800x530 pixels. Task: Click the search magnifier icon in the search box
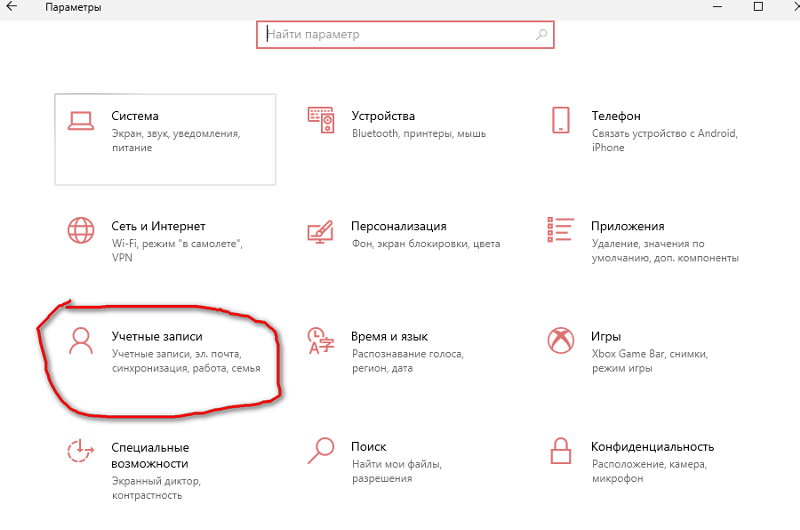541,35
